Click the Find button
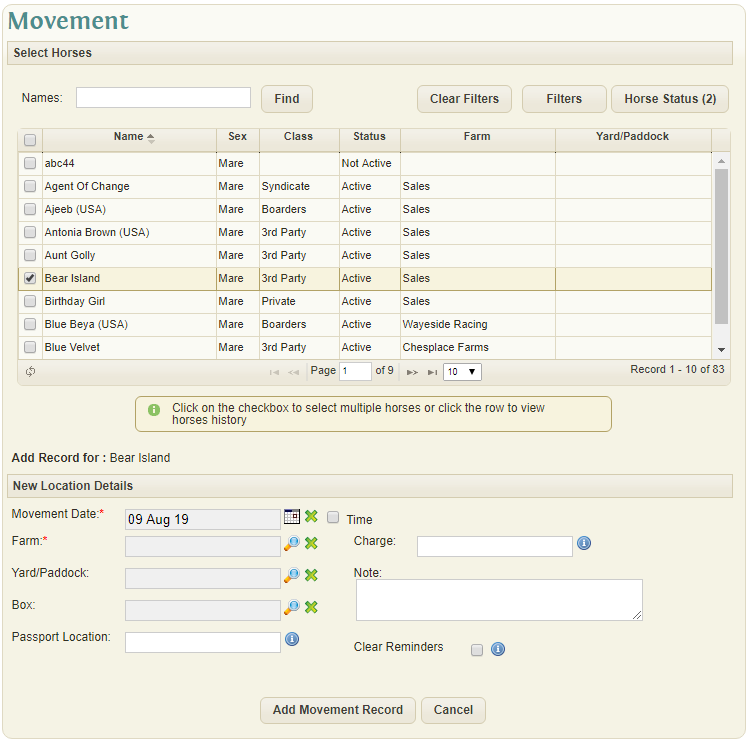751x748 pixels. click(287, 99)
